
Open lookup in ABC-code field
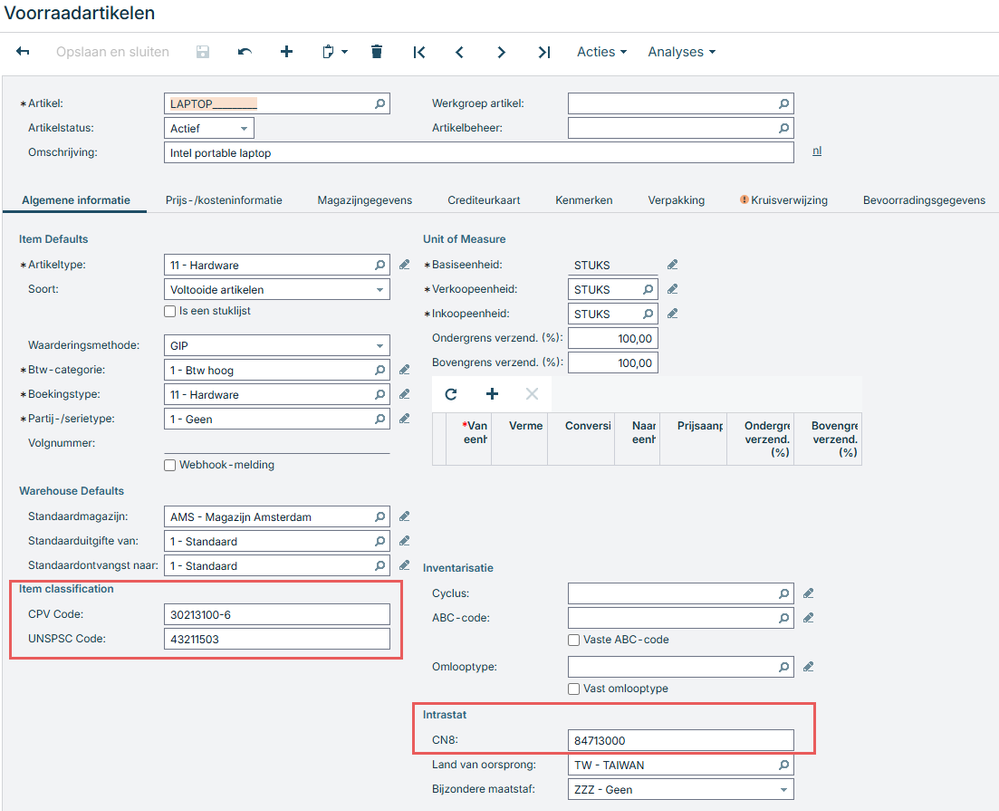[x=784, y=618]
